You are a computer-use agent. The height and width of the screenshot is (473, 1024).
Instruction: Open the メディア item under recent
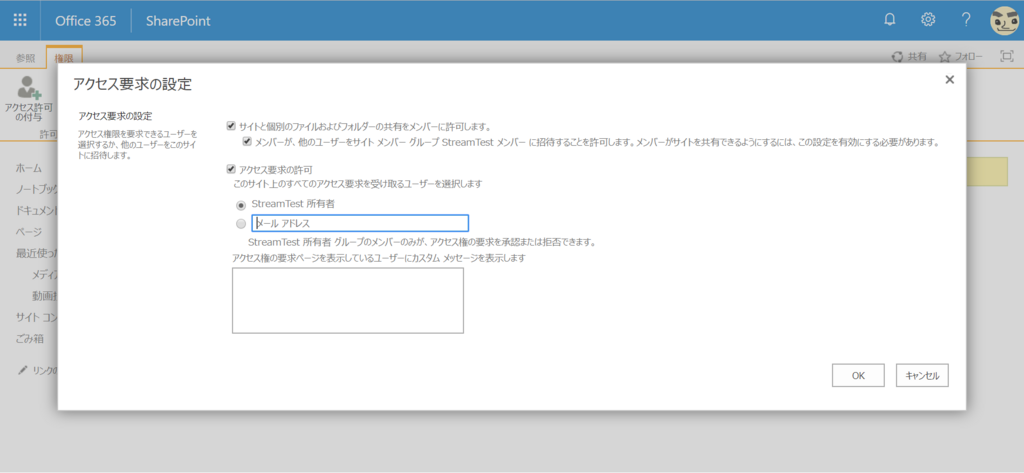[45, 274]
